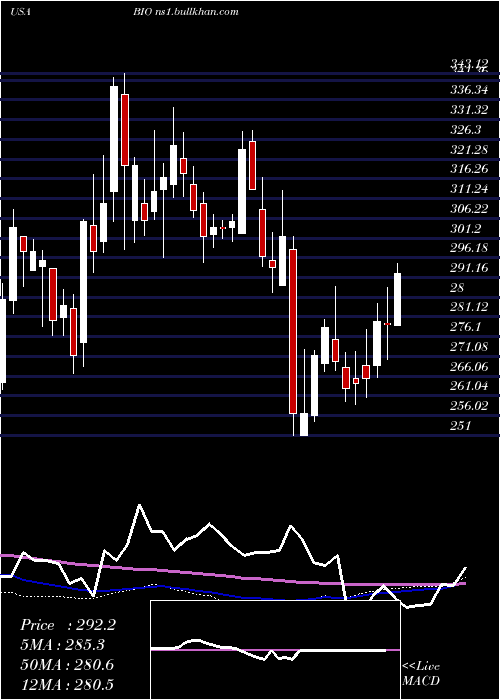Click the 291.16 price axis label
Viewport: 500px width, 700px height.
(469, 268)
